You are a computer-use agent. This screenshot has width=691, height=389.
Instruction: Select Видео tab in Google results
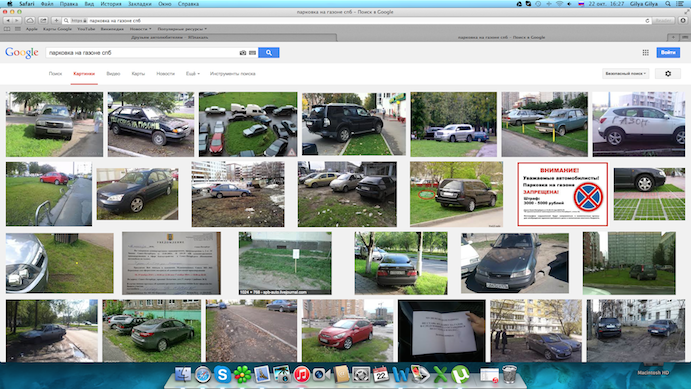pyautogui.click(x=113, y=74)
